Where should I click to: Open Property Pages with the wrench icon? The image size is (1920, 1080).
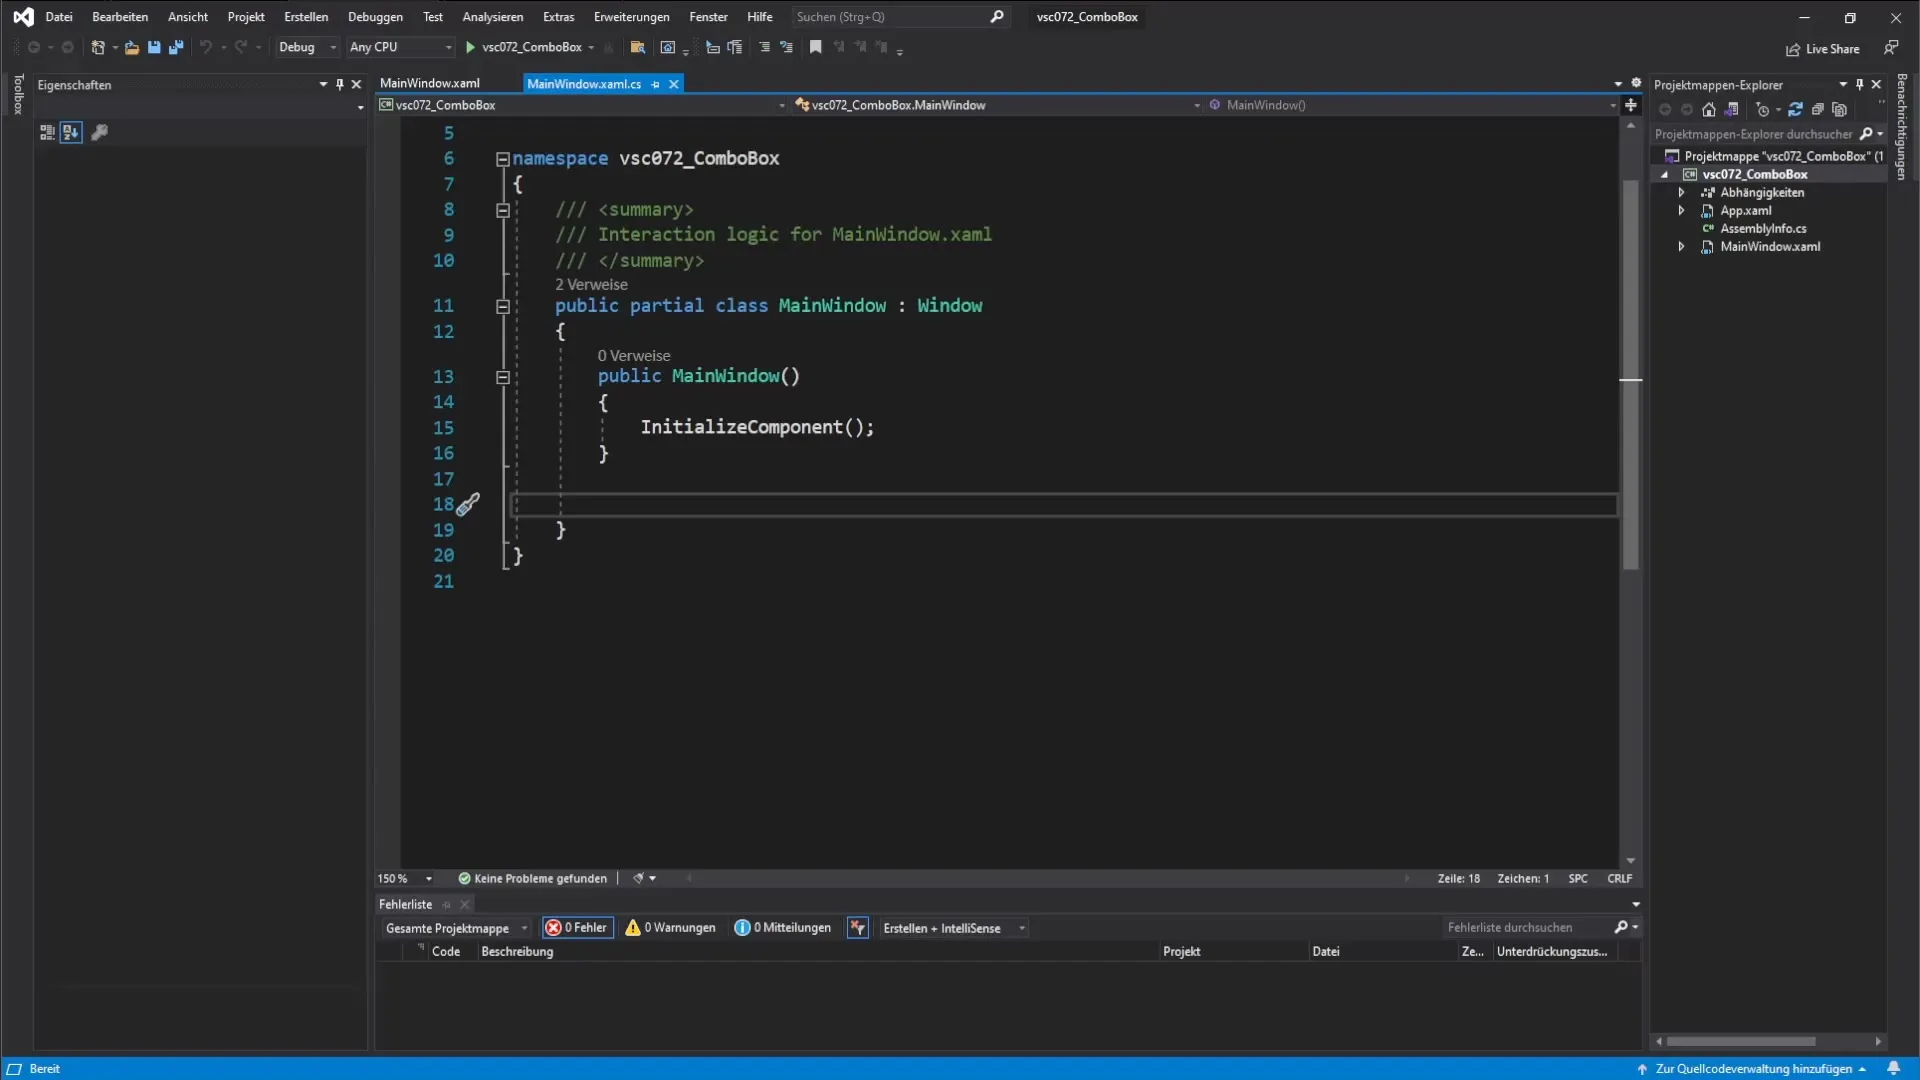(x=99, y=132)
